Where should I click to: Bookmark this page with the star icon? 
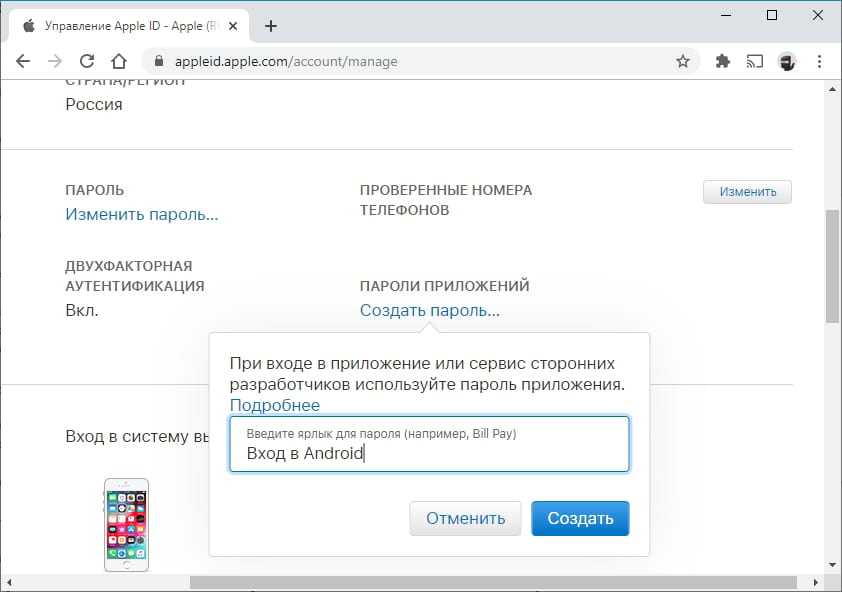[x=683, y=61]
